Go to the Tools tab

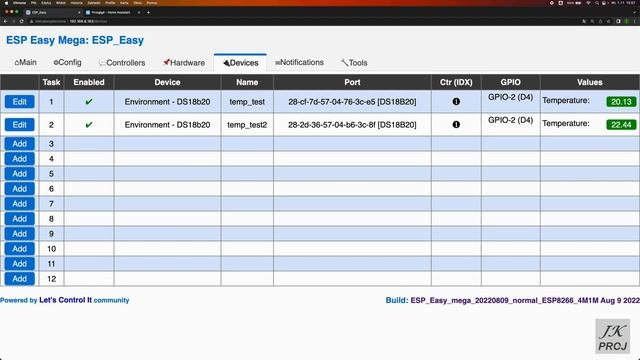pos(354,63)
